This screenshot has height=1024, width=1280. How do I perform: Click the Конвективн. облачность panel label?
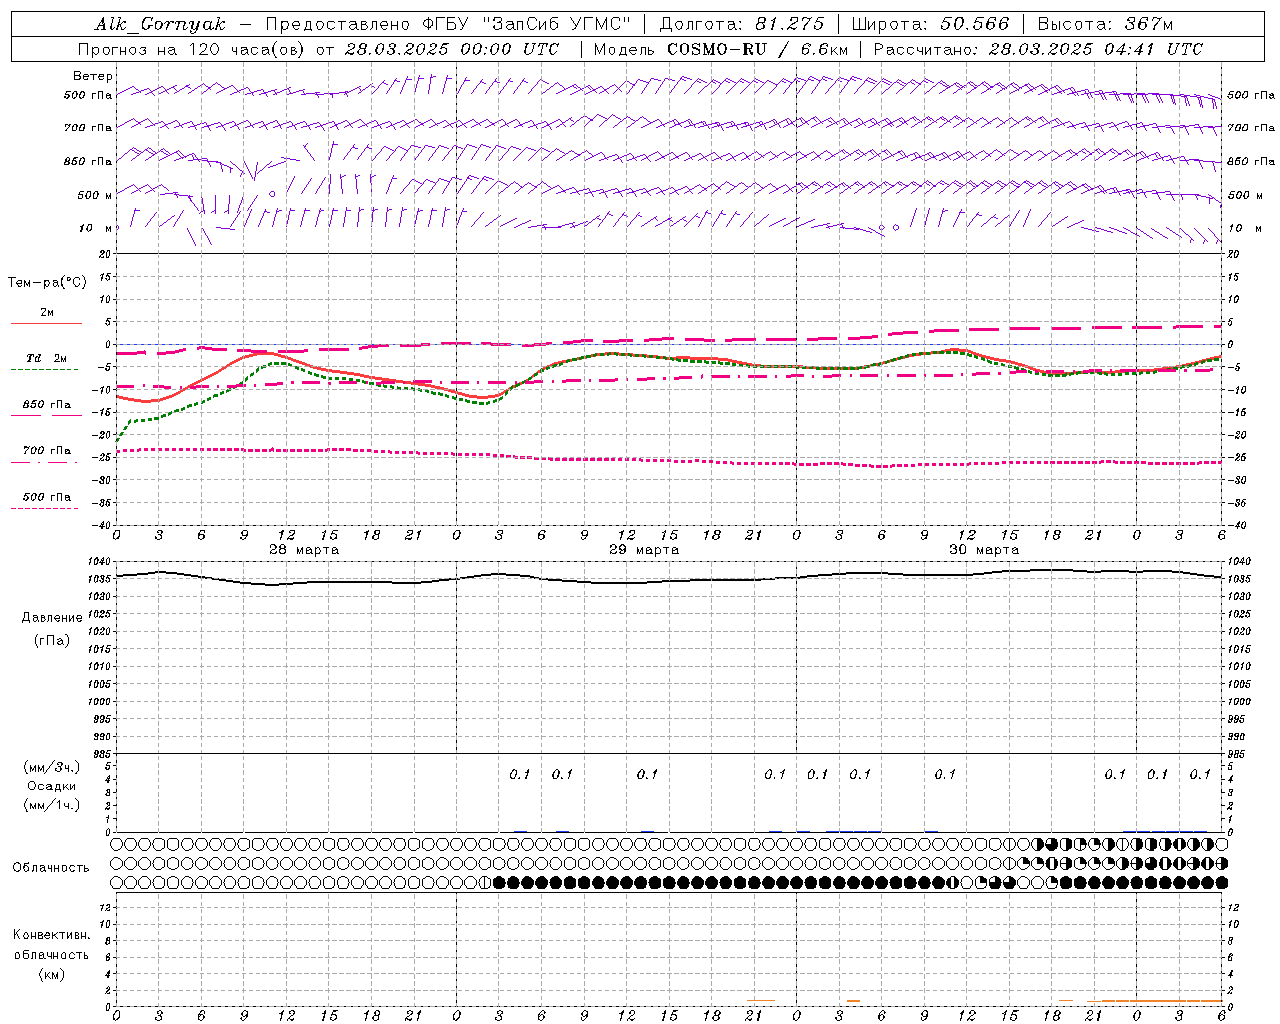pyautogui.click(x=51, y=945)
